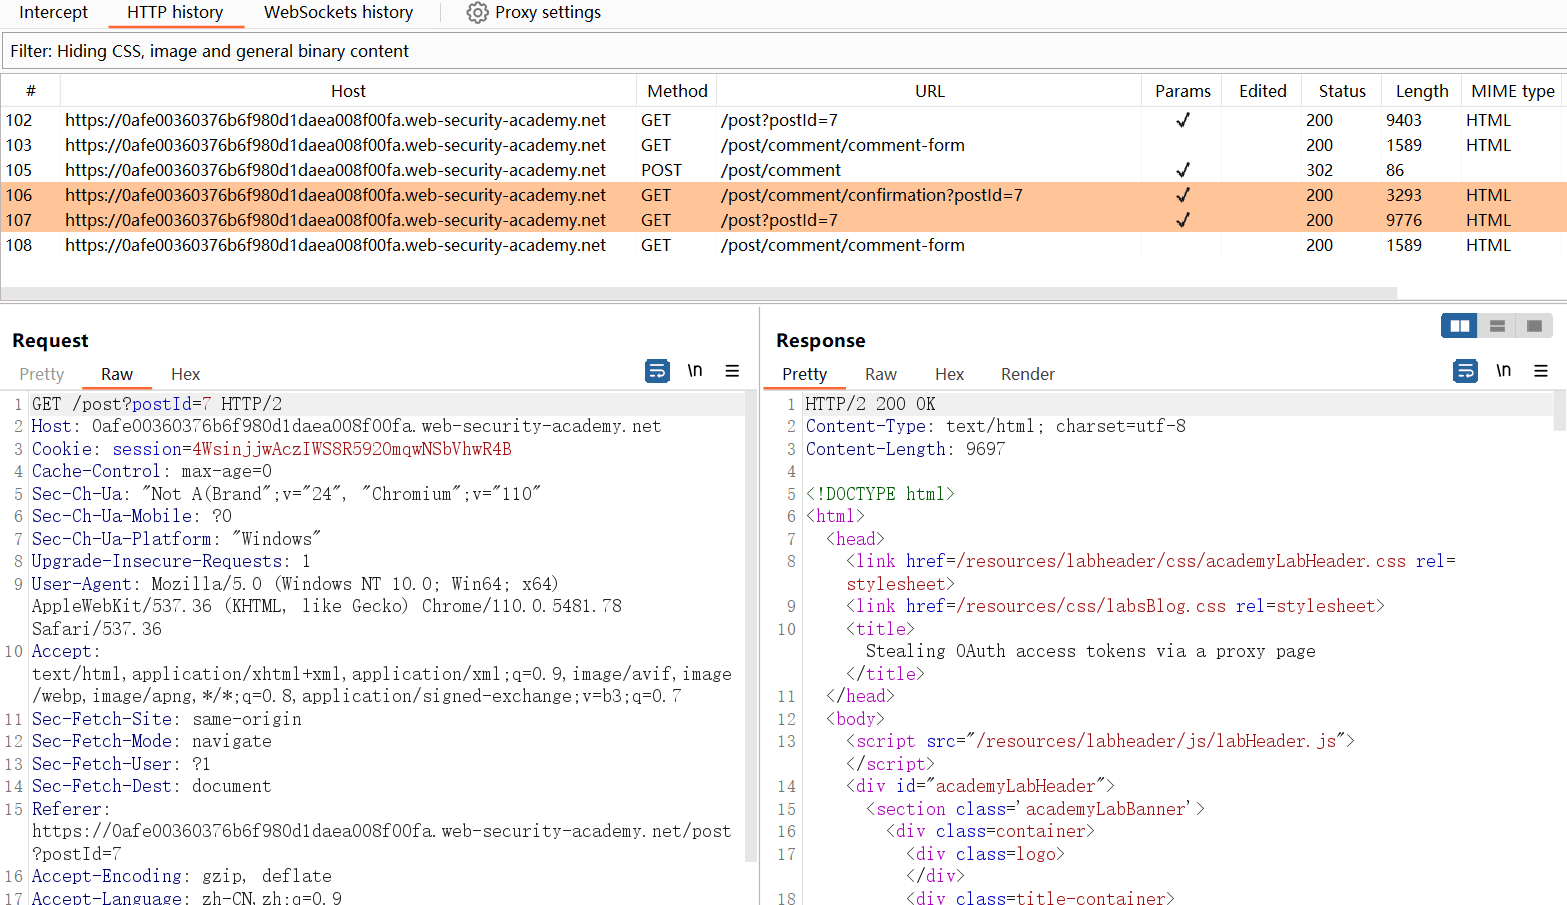Toggle word wrap icon in Response panel
The width and height of the screenshot is (1567, 905).
tap(1465, 371)
